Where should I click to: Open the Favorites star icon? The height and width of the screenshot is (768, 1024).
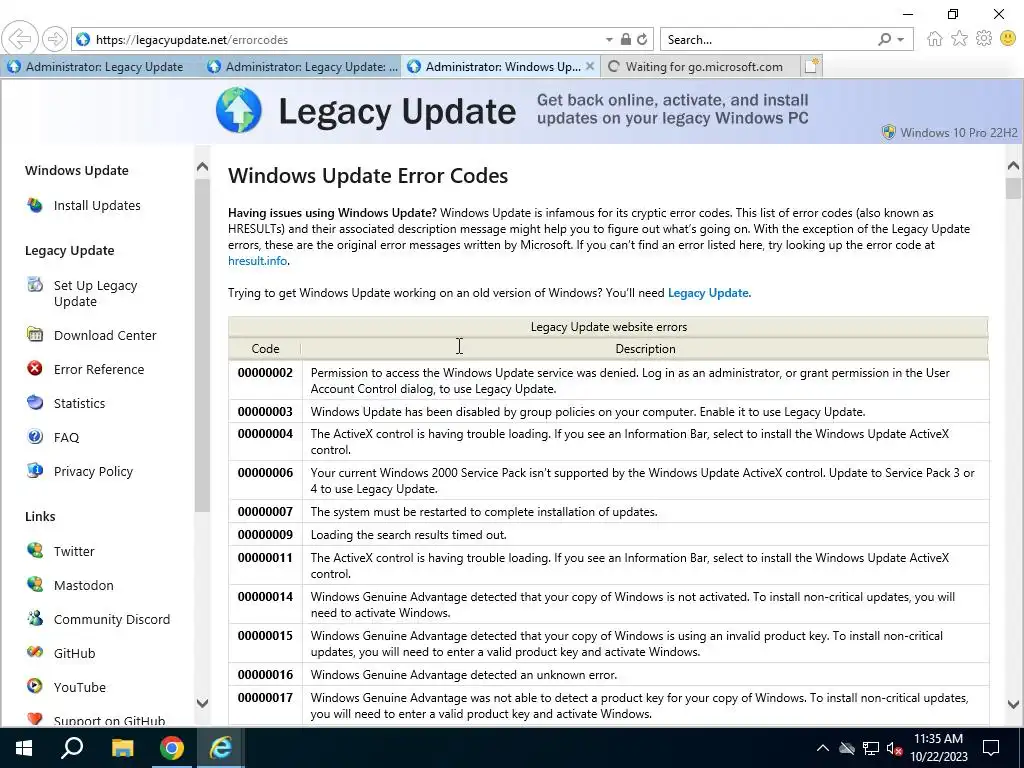pos(959,39)
